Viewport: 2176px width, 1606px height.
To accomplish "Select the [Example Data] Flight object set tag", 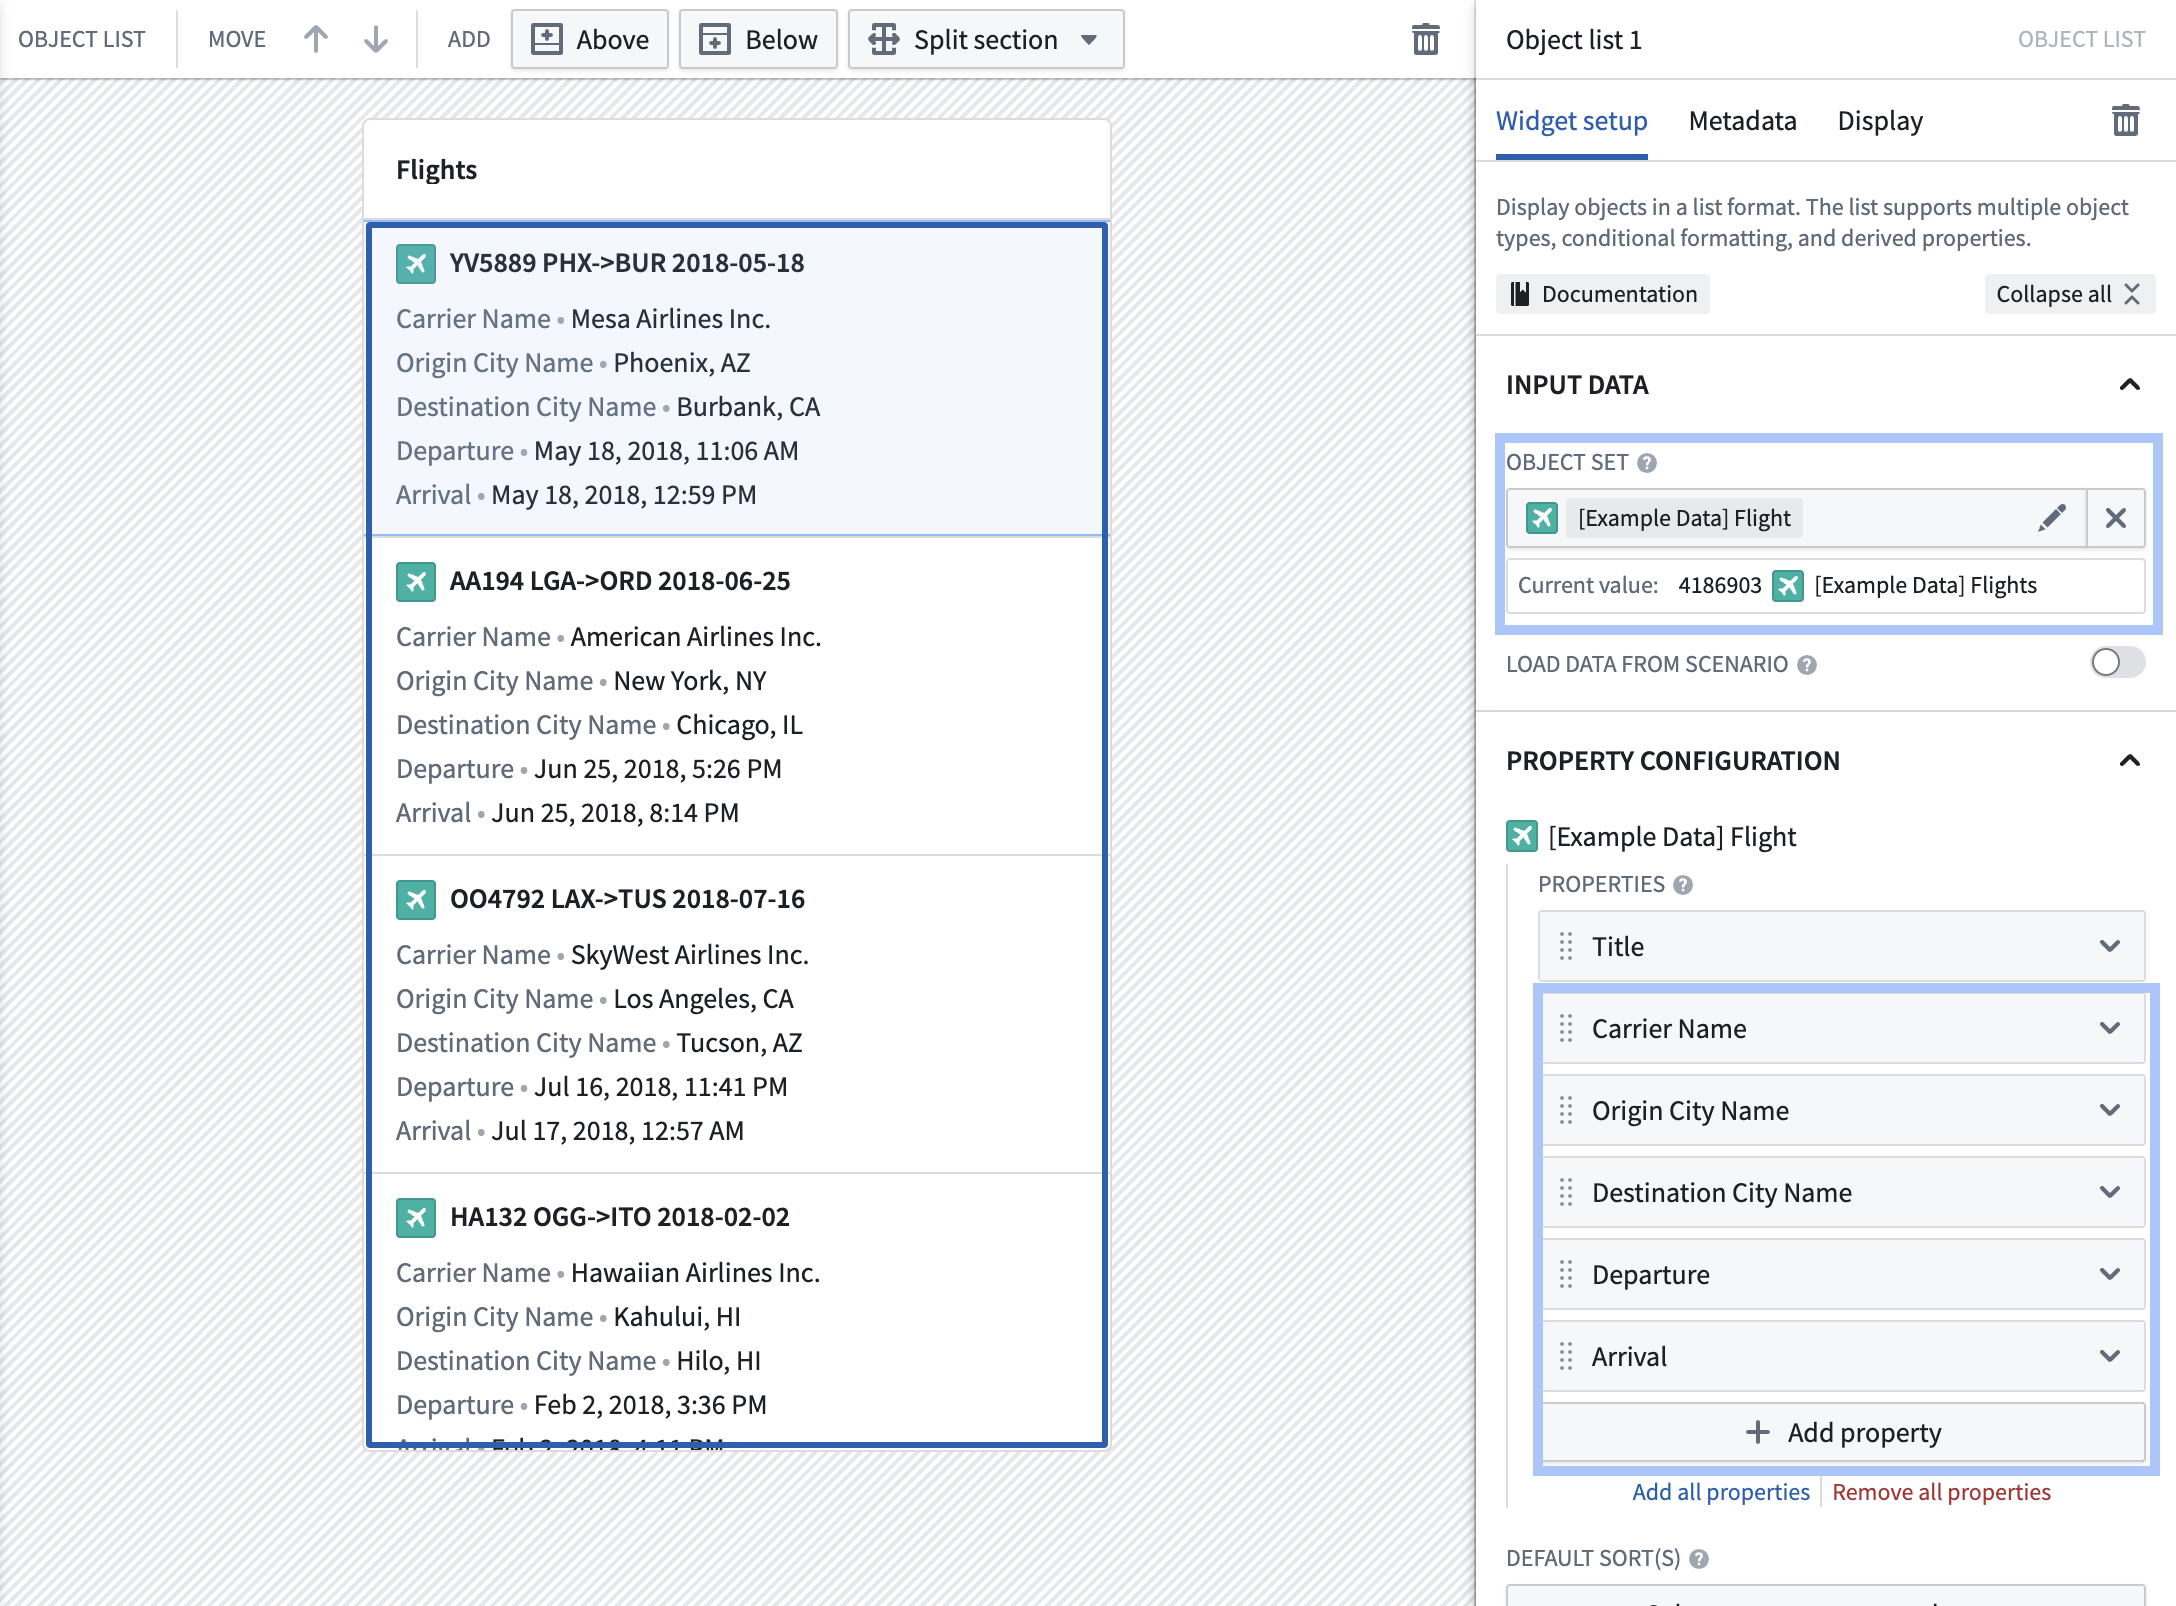I will click(1684, 518).
